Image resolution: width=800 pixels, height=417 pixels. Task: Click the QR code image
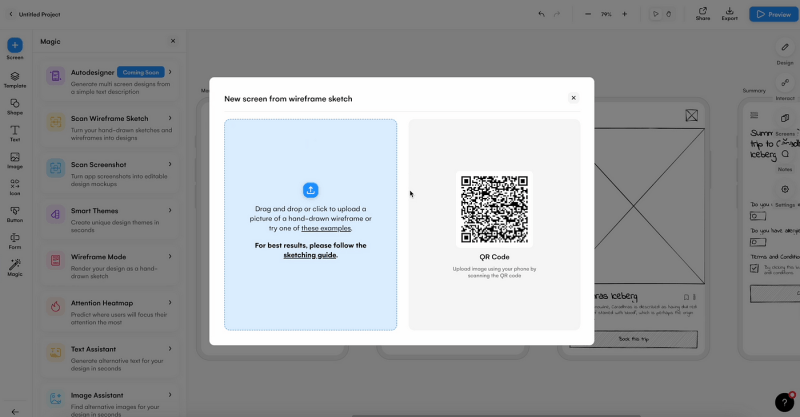494,209
